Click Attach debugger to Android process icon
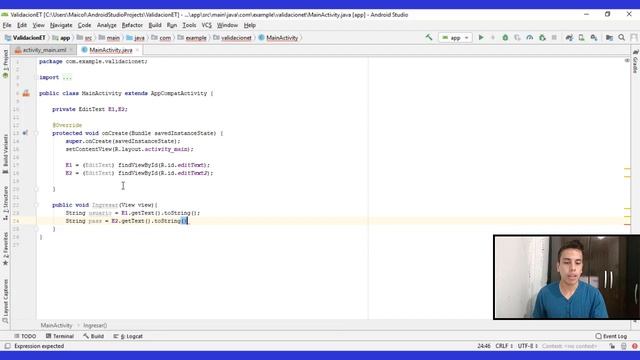Screen dimensions: 640x360 point(542,38)
